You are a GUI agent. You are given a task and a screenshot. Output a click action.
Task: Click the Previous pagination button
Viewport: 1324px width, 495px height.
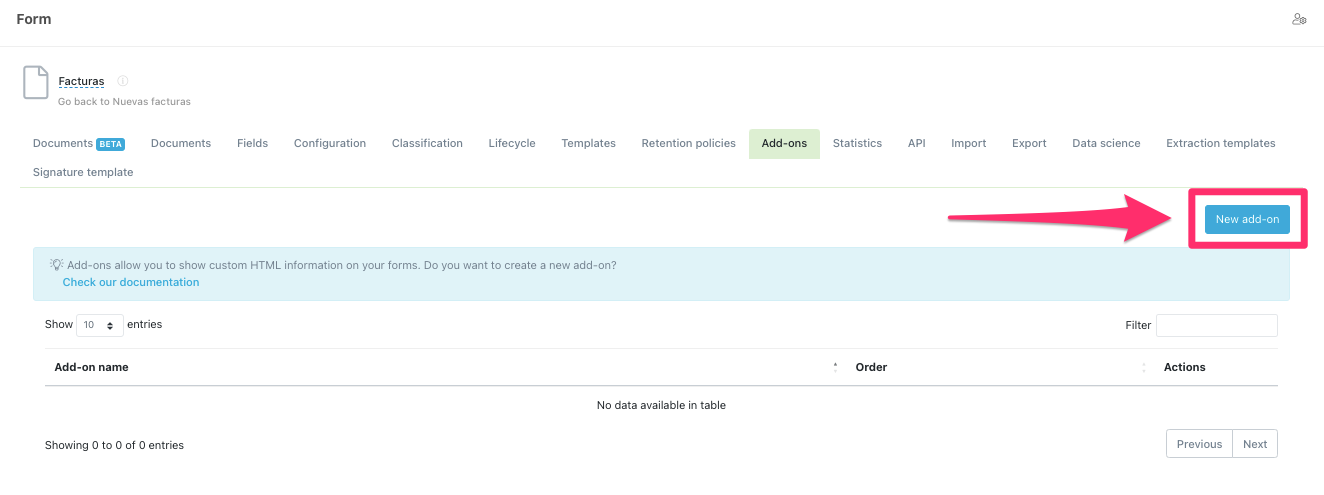pos(1199,444)
